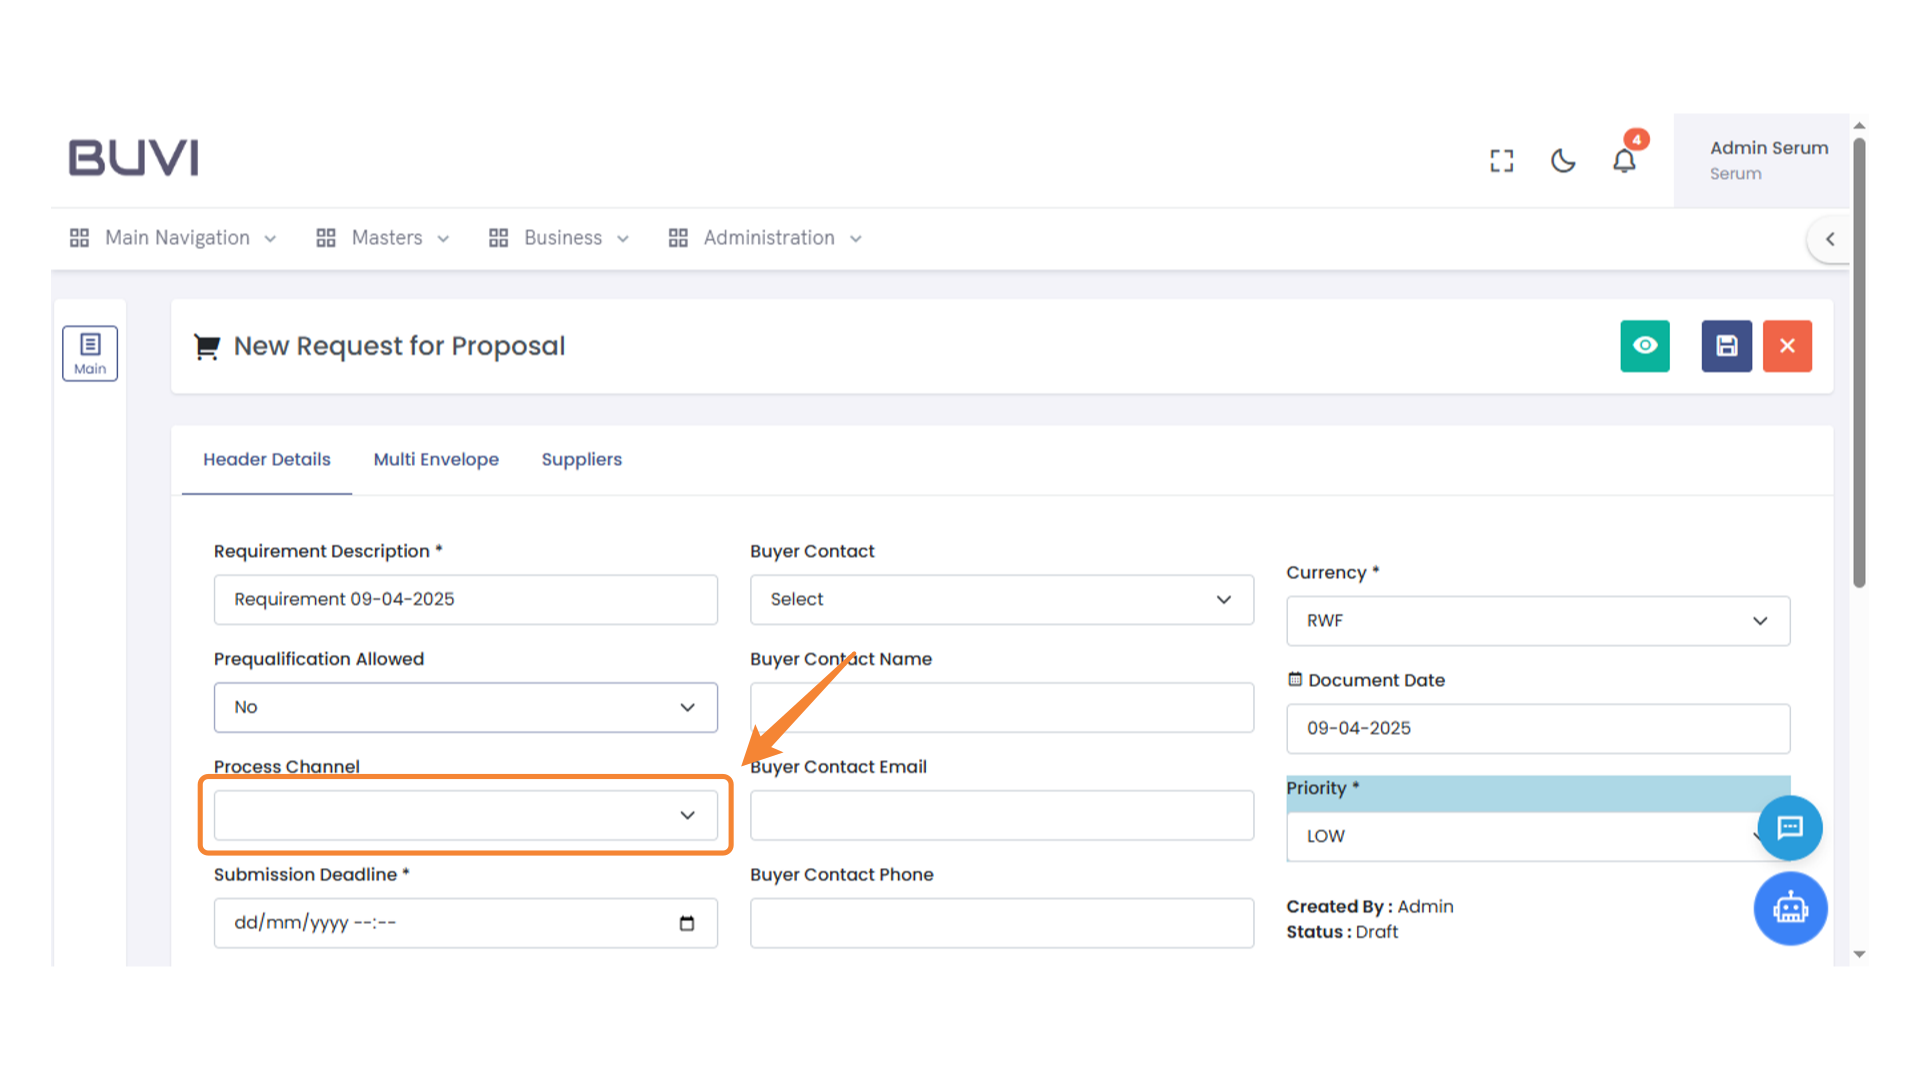The width and height of the screenshot is (1920, 1080).
Task: Toggle dark mode with the moon icon
Action: pyautogui.click(x=1563, y=160)
